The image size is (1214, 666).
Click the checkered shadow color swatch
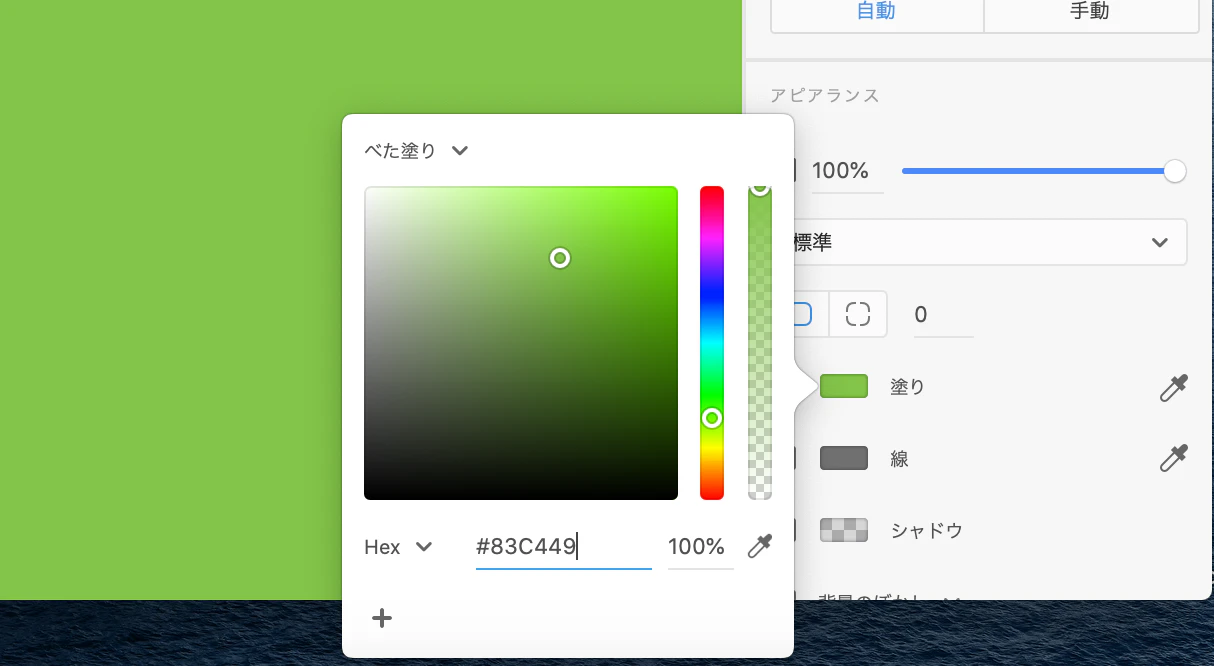click(843, 530)
